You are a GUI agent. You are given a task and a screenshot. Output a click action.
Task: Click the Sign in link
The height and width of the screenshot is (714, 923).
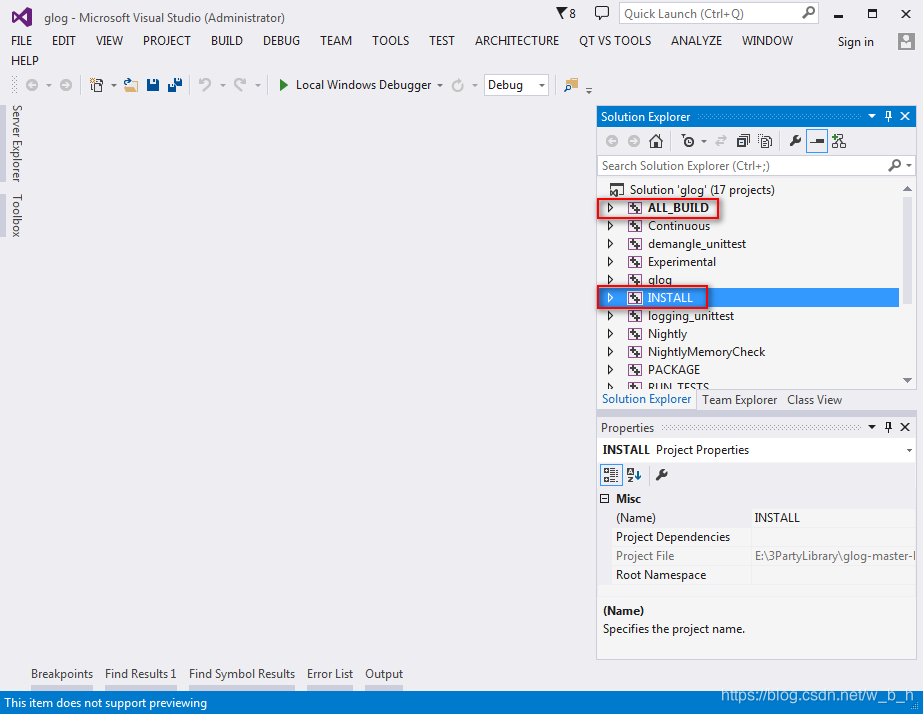(x=855, y=42)
